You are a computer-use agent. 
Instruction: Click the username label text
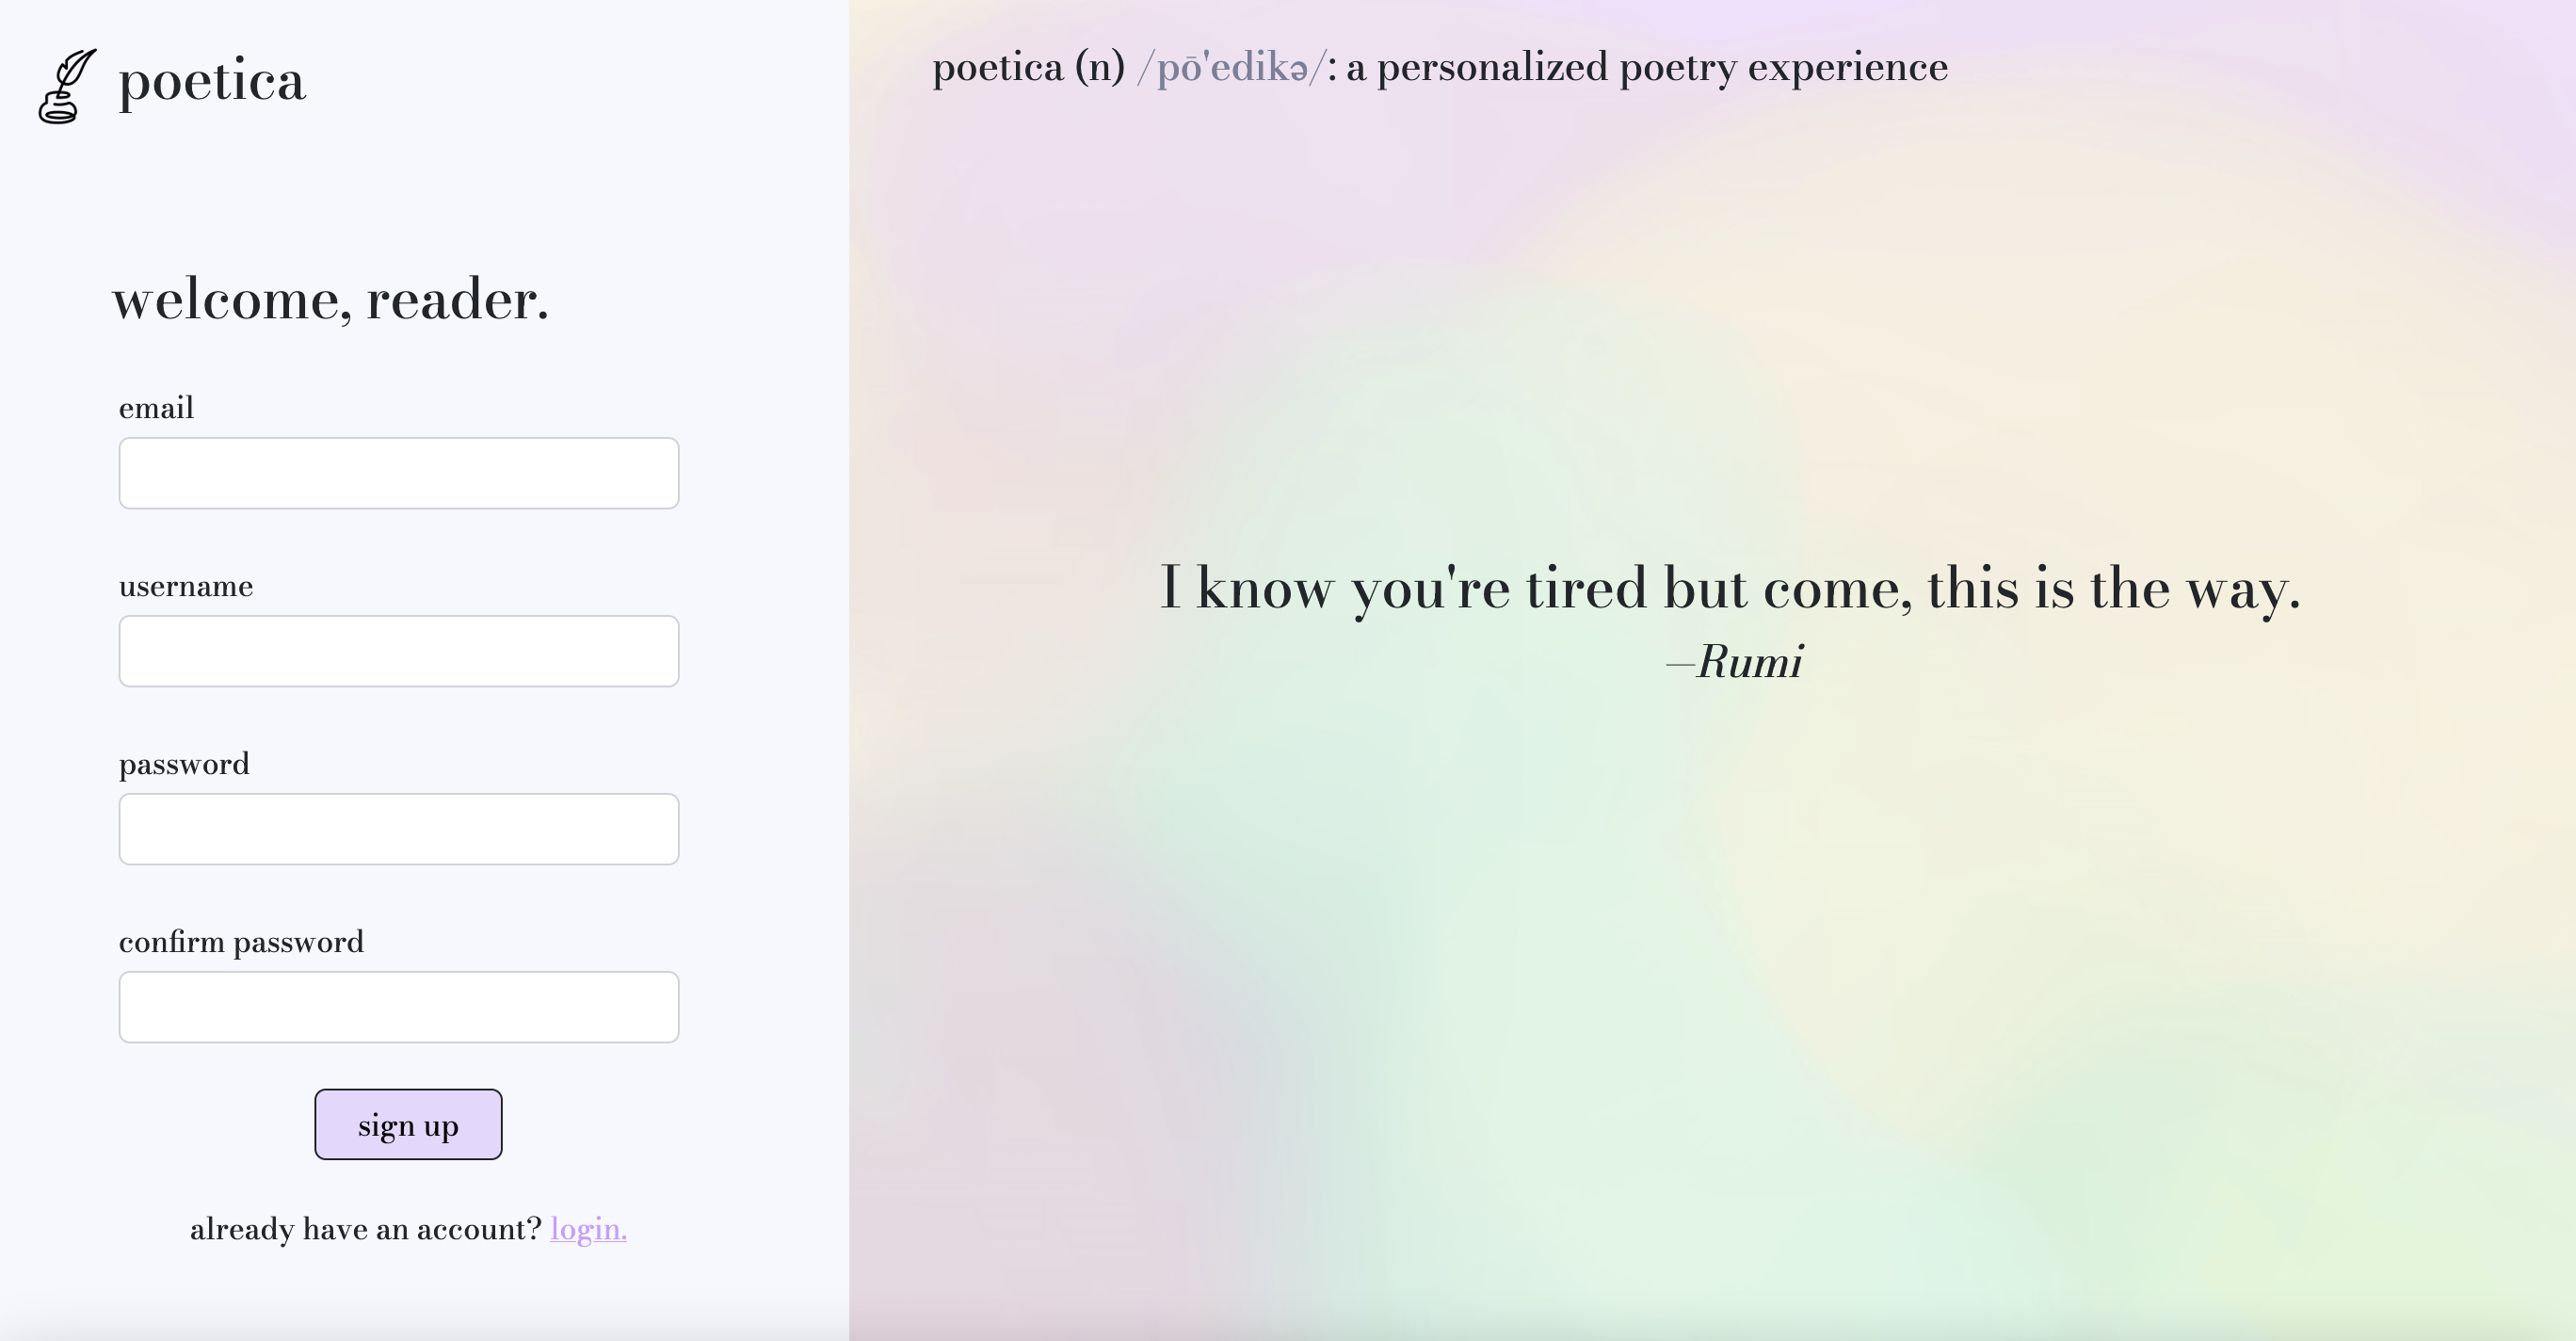pyautogui.click(x=186, y=586)
